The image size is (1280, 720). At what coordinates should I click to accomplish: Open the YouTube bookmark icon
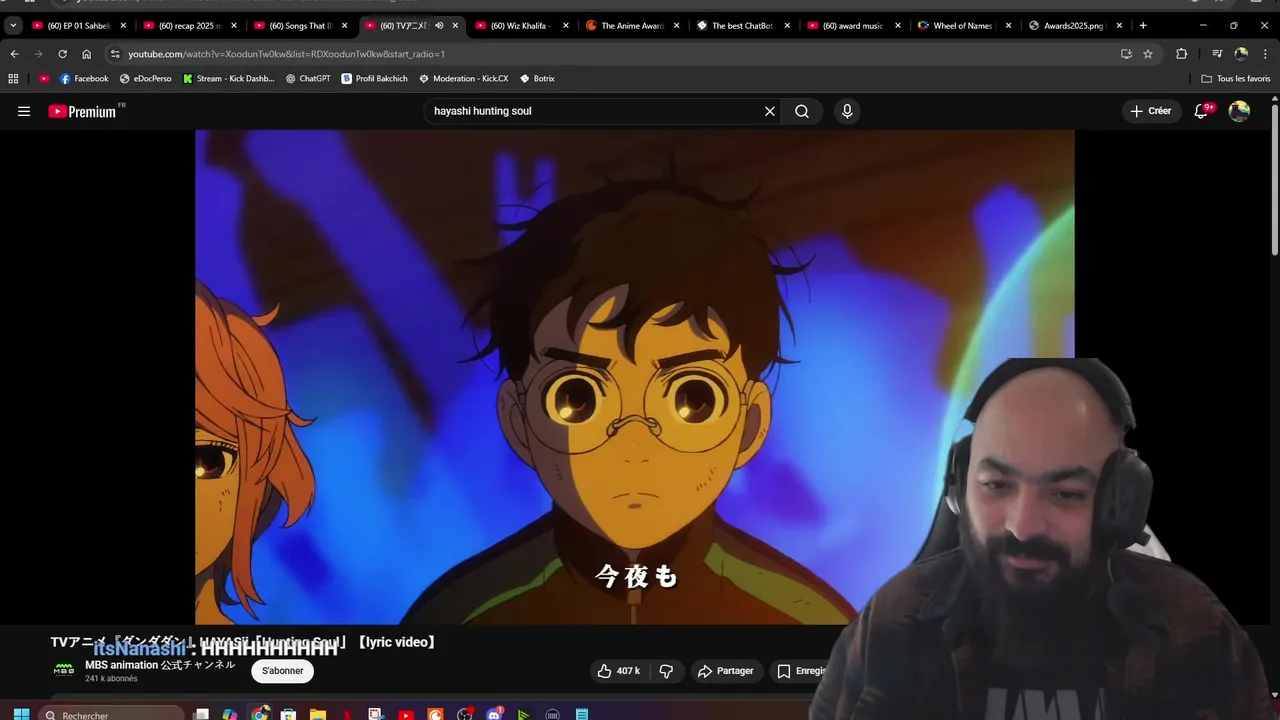pyautogui.click(x=44, y=78)
